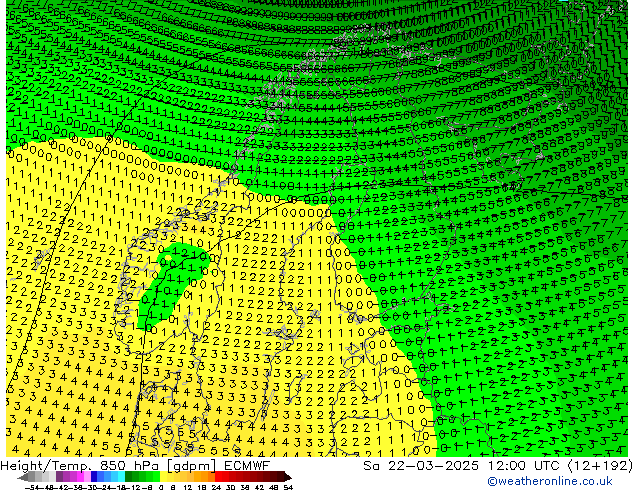Click the dark blue -30 swatch on color scale
The height and width of the screenshot is (490, 634).
click(x=94, y=476)
